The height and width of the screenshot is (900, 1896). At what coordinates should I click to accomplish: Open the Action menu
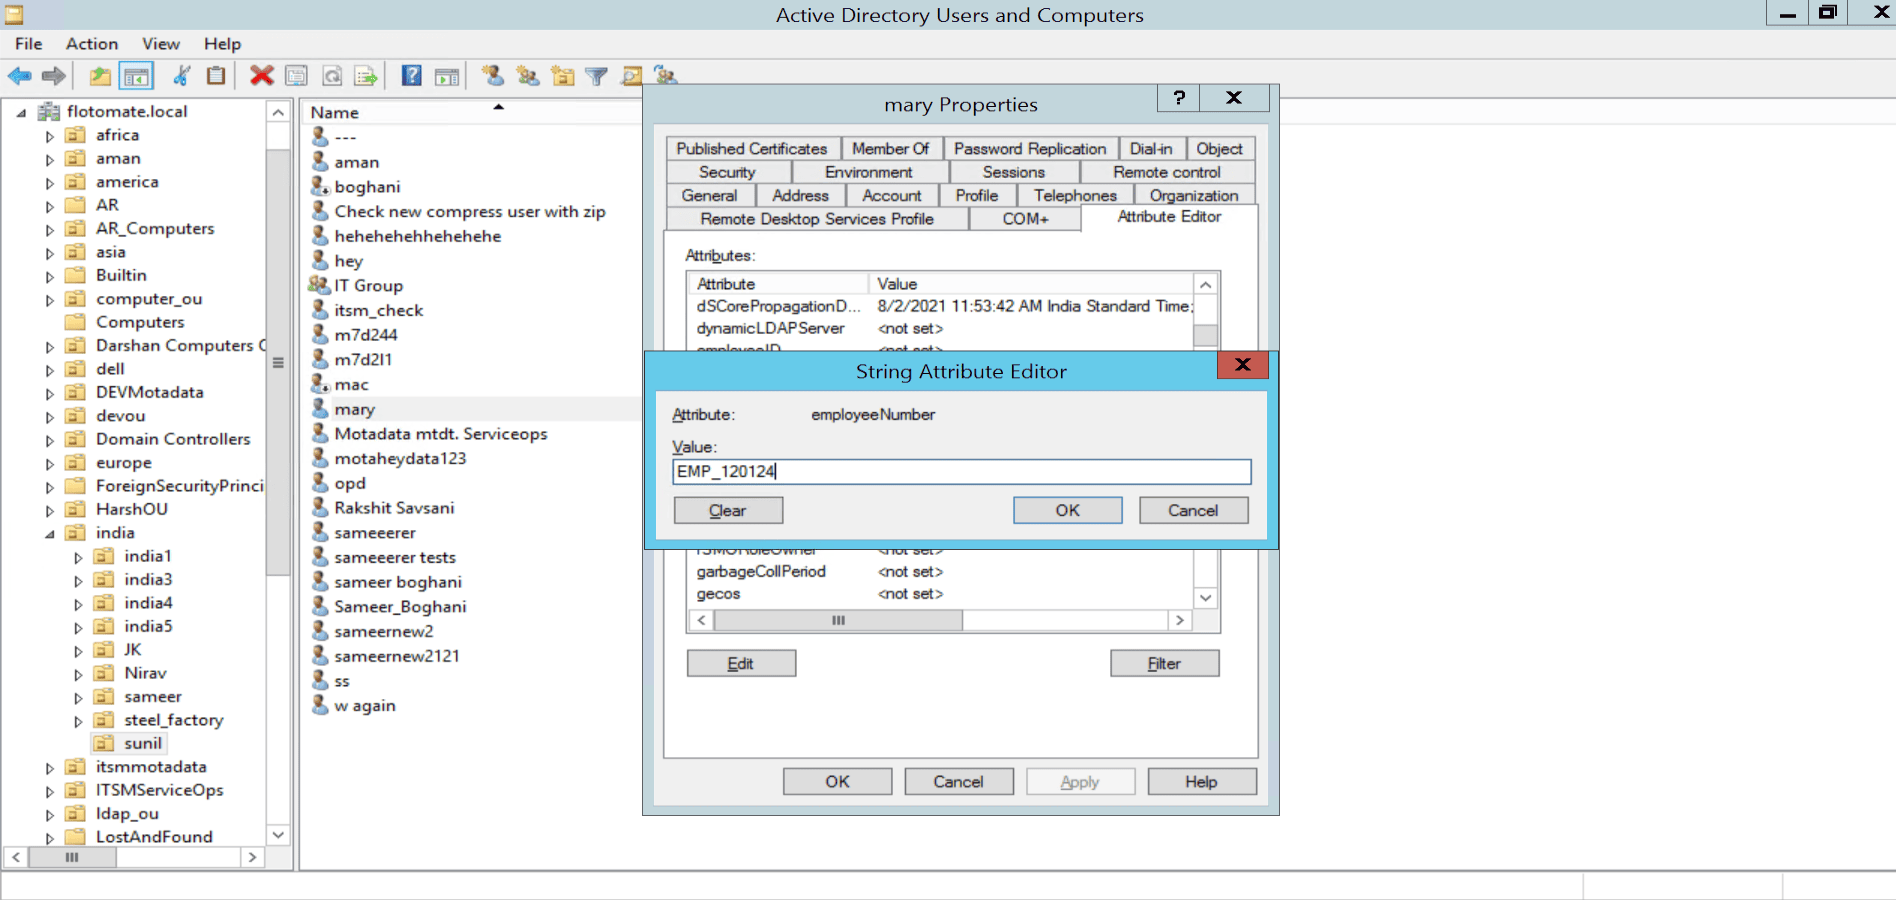(x=91, y=44)
